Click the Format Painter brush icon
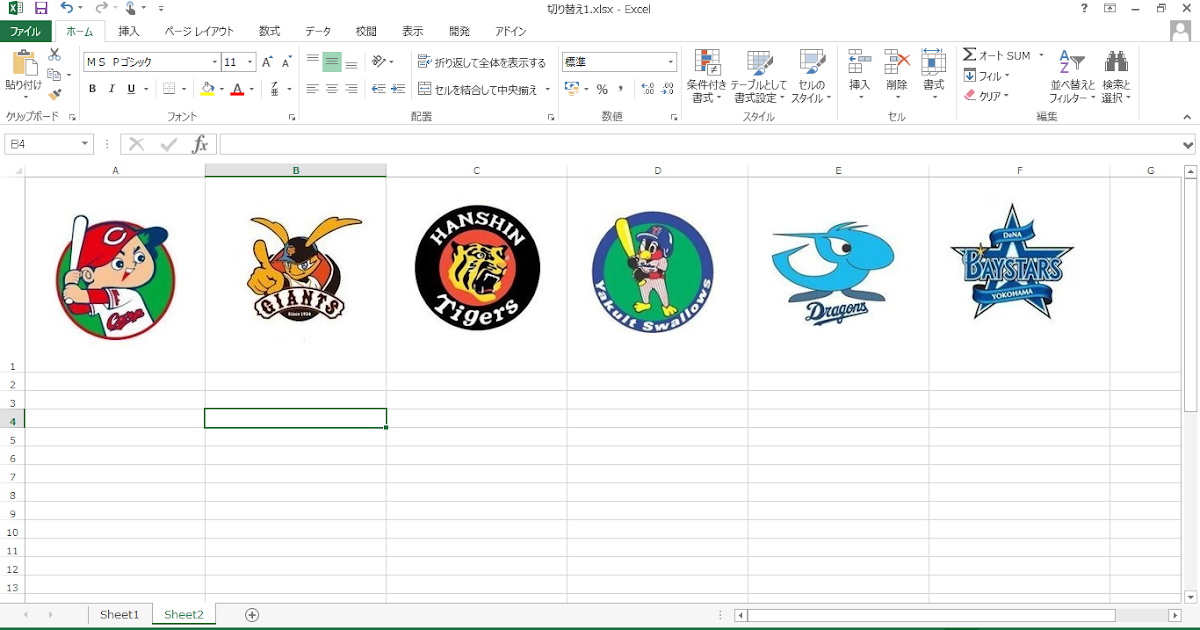This screenshot has height=630, width=1200. click(55, 94)
